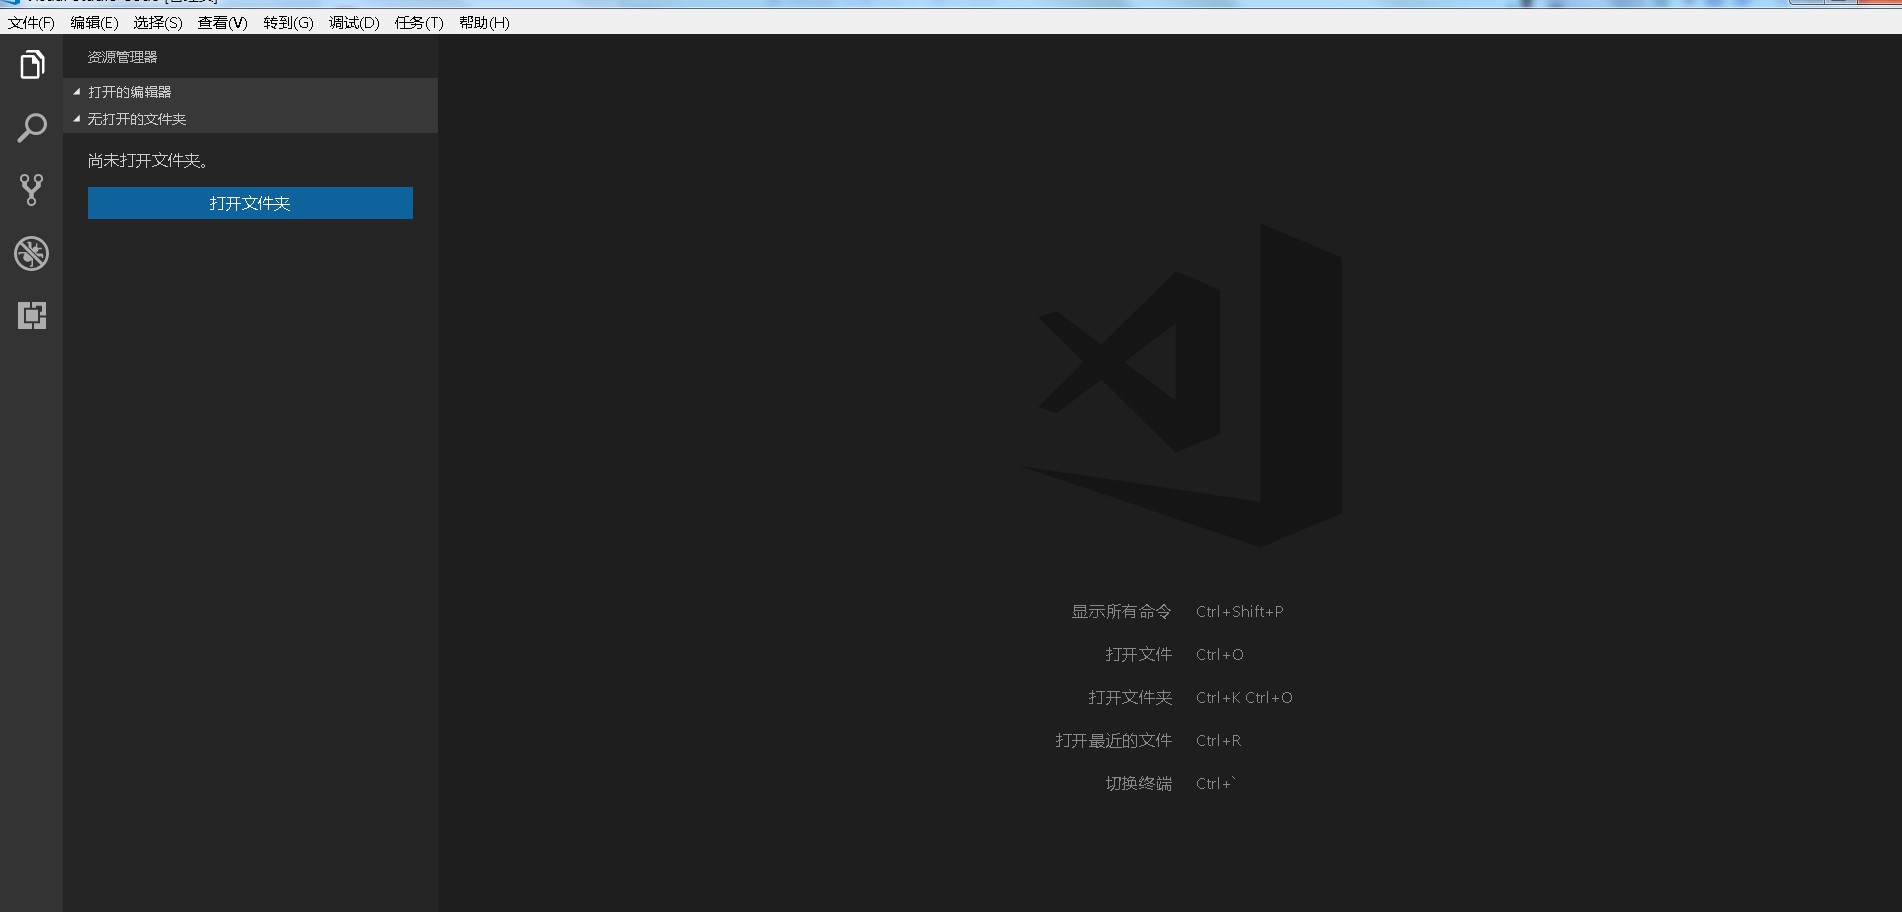Open the 任务(T) menu
The height and width of the screenshot is (912, 1902).
point(419,23)
